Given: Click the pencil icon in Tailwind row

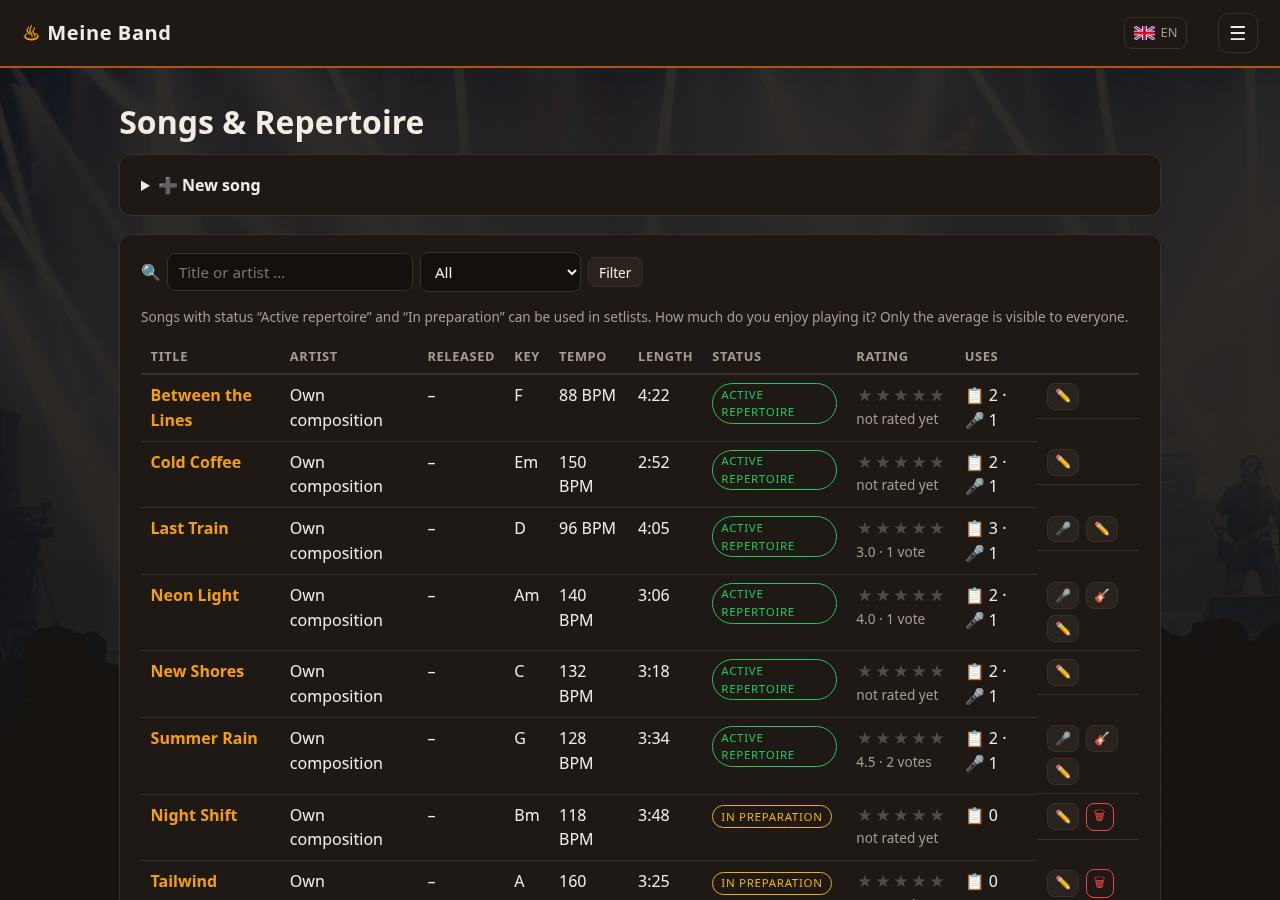Looking at the screenshot, I should [1063, 883].
